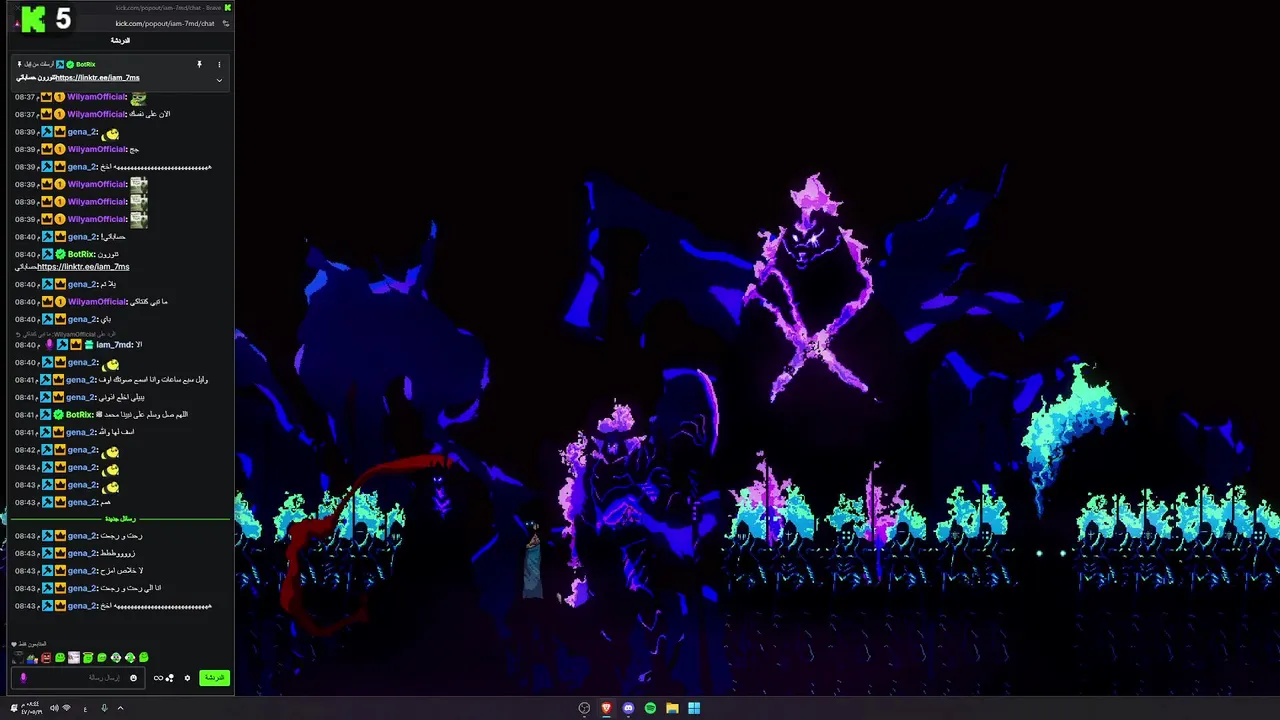This screenshot has height=720, width=1280.
Task: Collapse the pinned message with the chevron
Action: (x=219, y=80)
